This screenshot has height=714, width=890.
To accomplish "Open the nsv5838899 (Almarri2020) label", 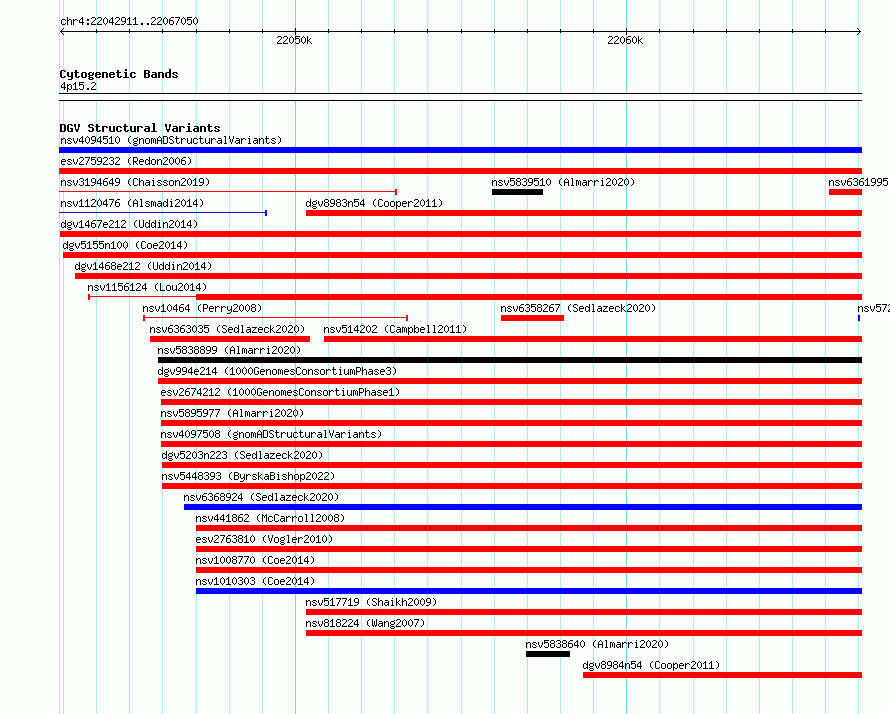I will click(x=229, y=350).
